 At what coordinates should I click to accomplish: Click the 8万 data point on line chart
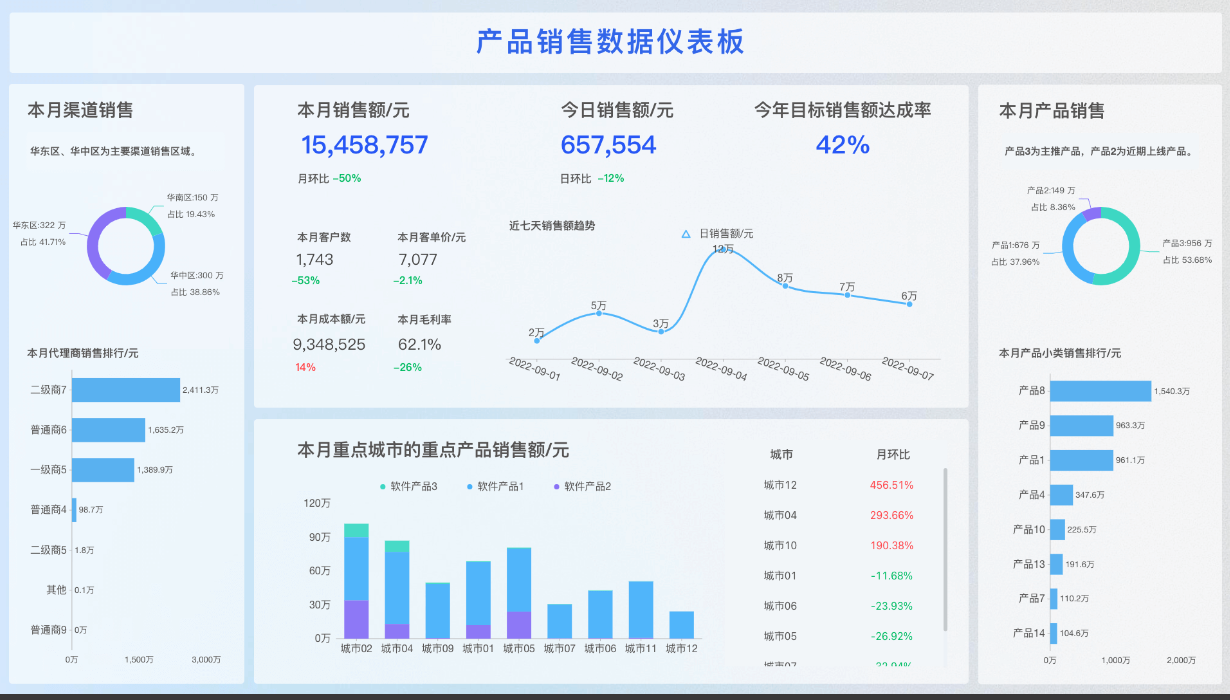pyautogui.click(x=785, y=286)
